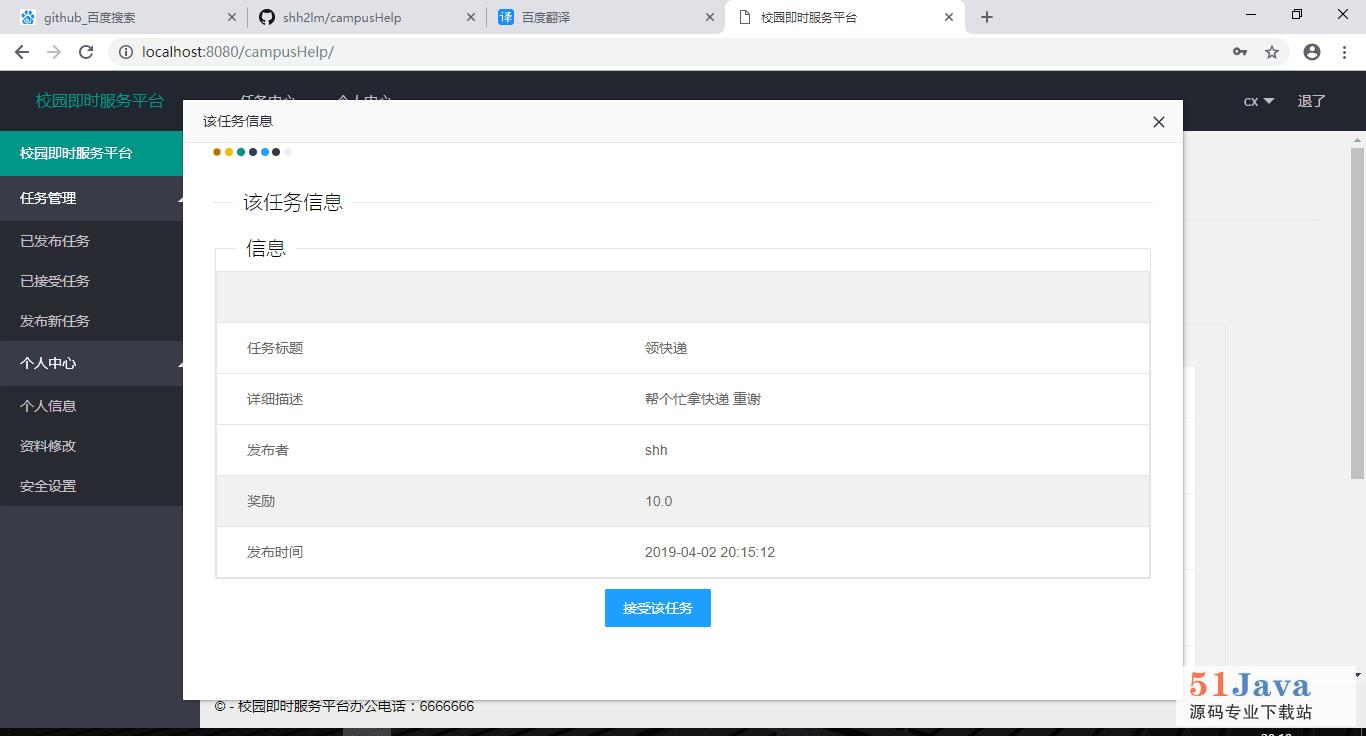Click the localhost address bar field
Viewport: 1366px width, 736px height.
[680, 52]
